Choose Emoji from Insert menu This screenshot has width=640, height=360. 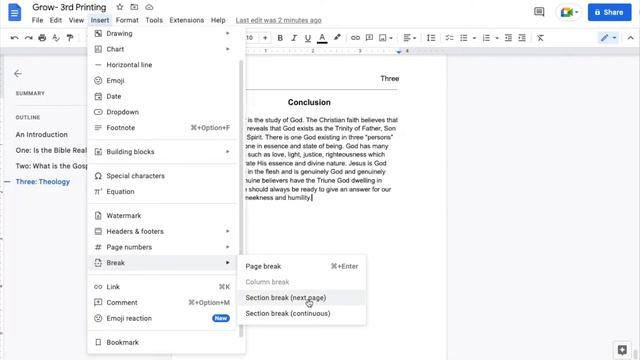click(x=162, y=80)
